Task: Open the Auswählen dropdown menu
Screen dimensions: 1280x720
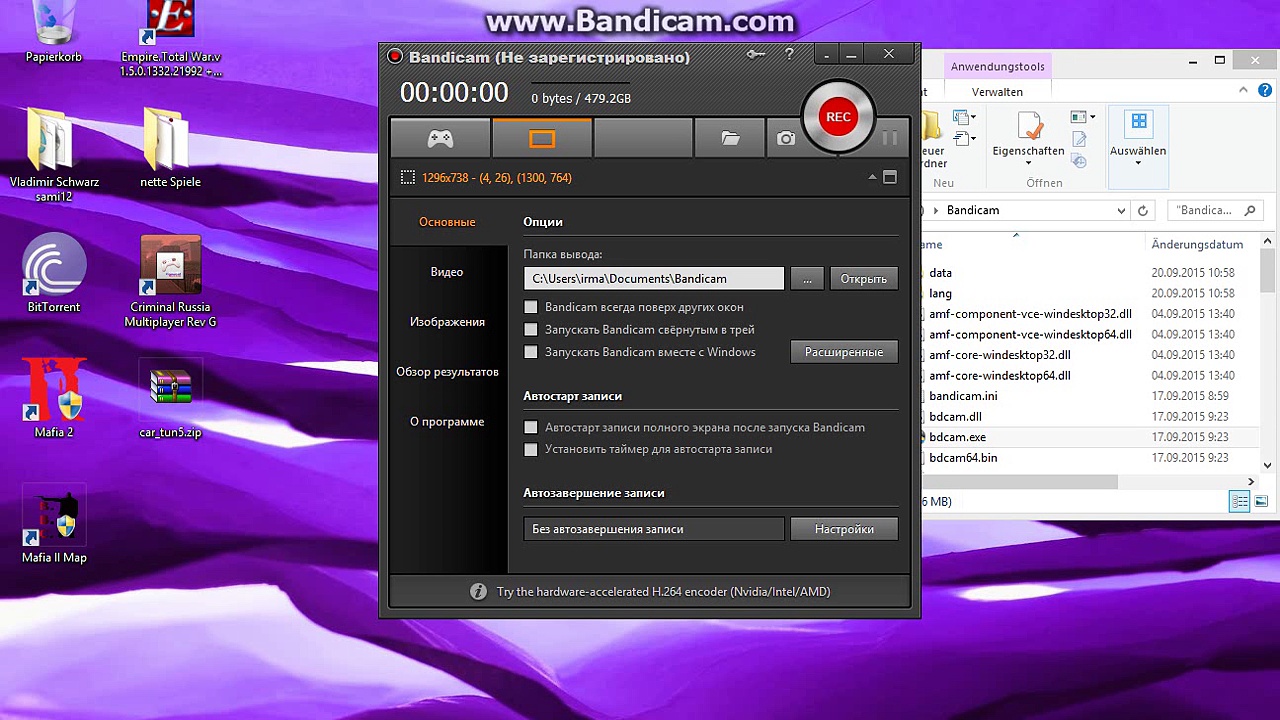Action: [x=1138, y=162]
